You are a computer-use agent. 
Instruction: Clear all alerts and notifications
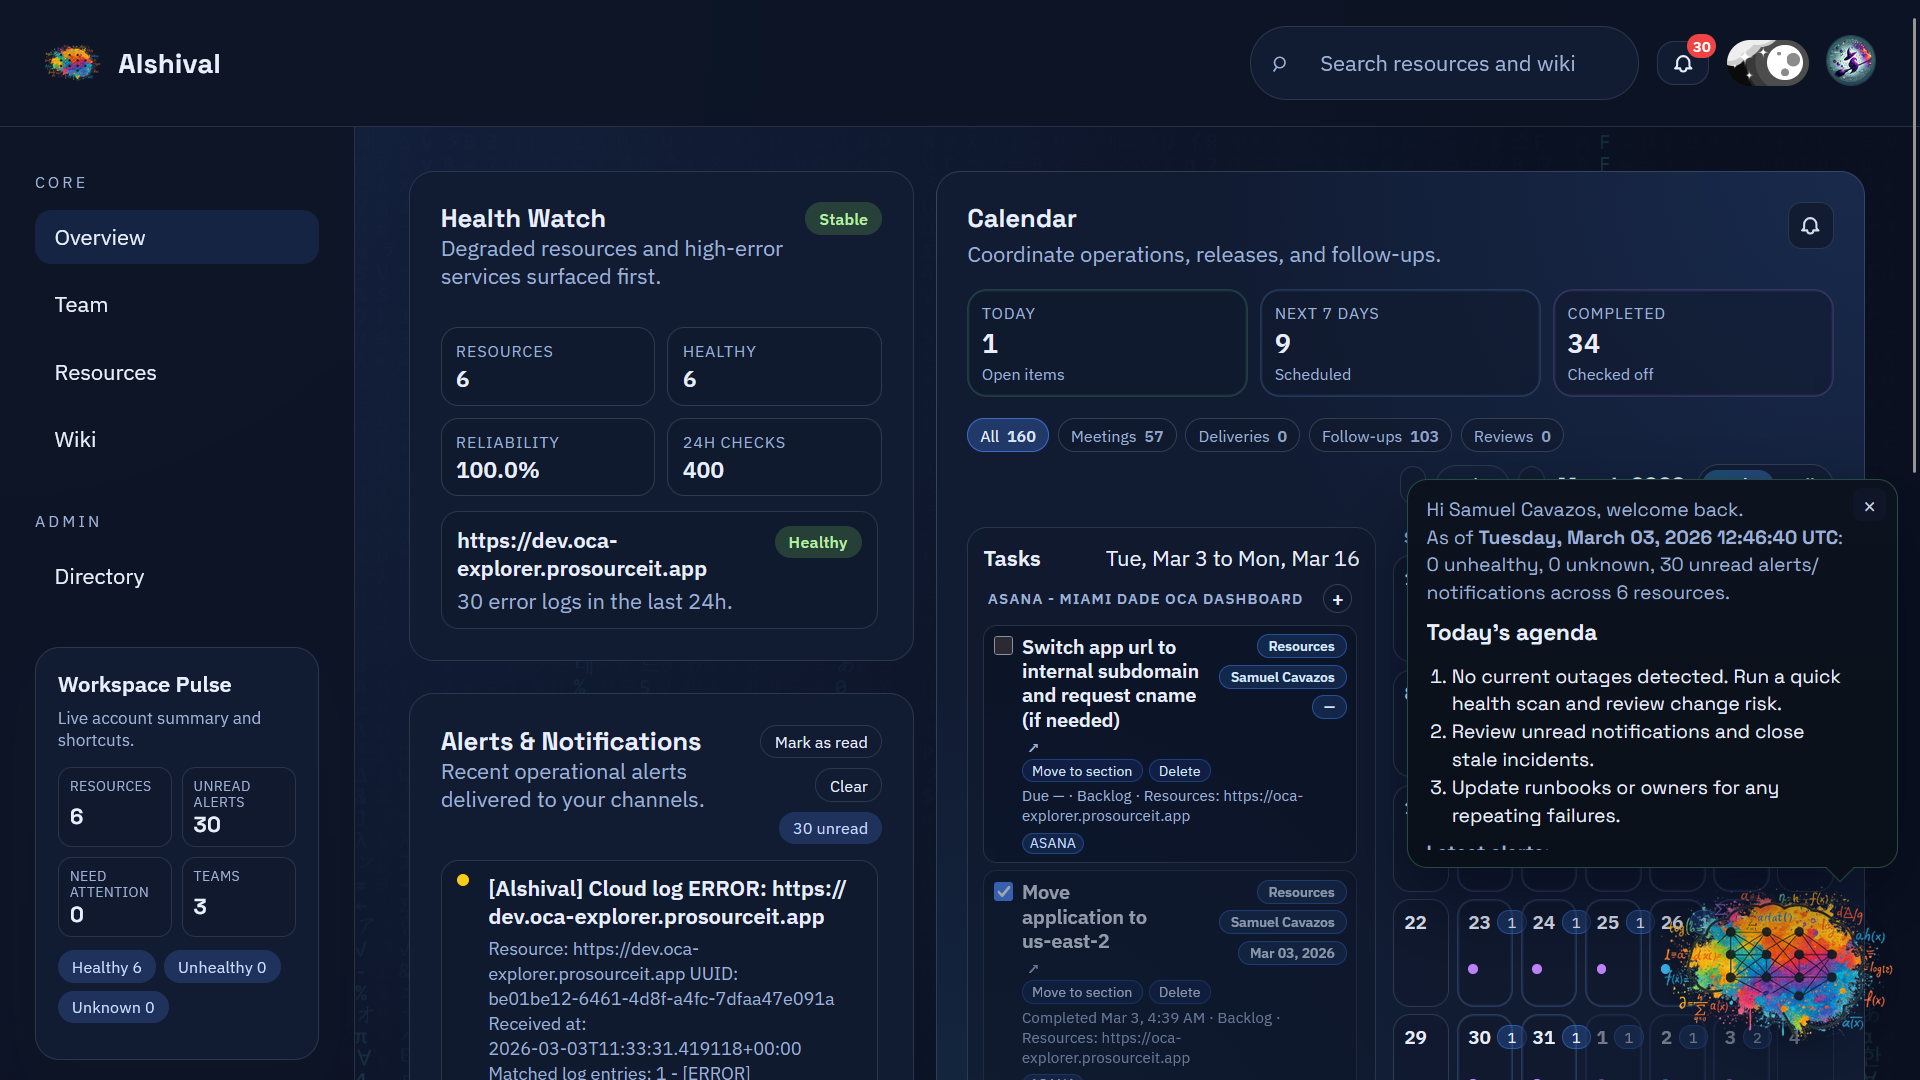(x=847, y=785)
